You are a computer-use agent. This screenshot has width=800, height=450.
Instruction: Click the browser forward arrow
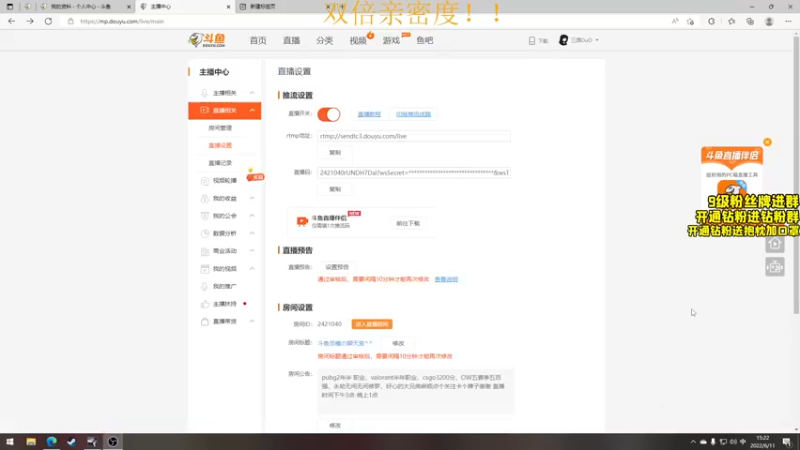click(x=30, y=21)
